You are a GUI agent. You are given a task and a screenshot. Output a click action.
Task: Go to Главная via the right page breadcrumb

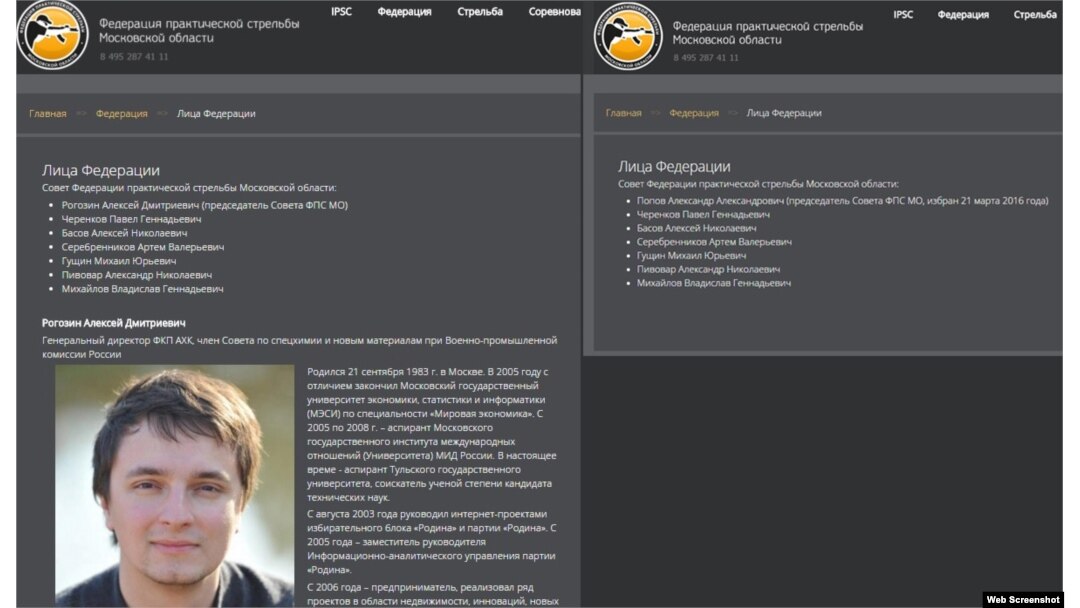point(623,113)
